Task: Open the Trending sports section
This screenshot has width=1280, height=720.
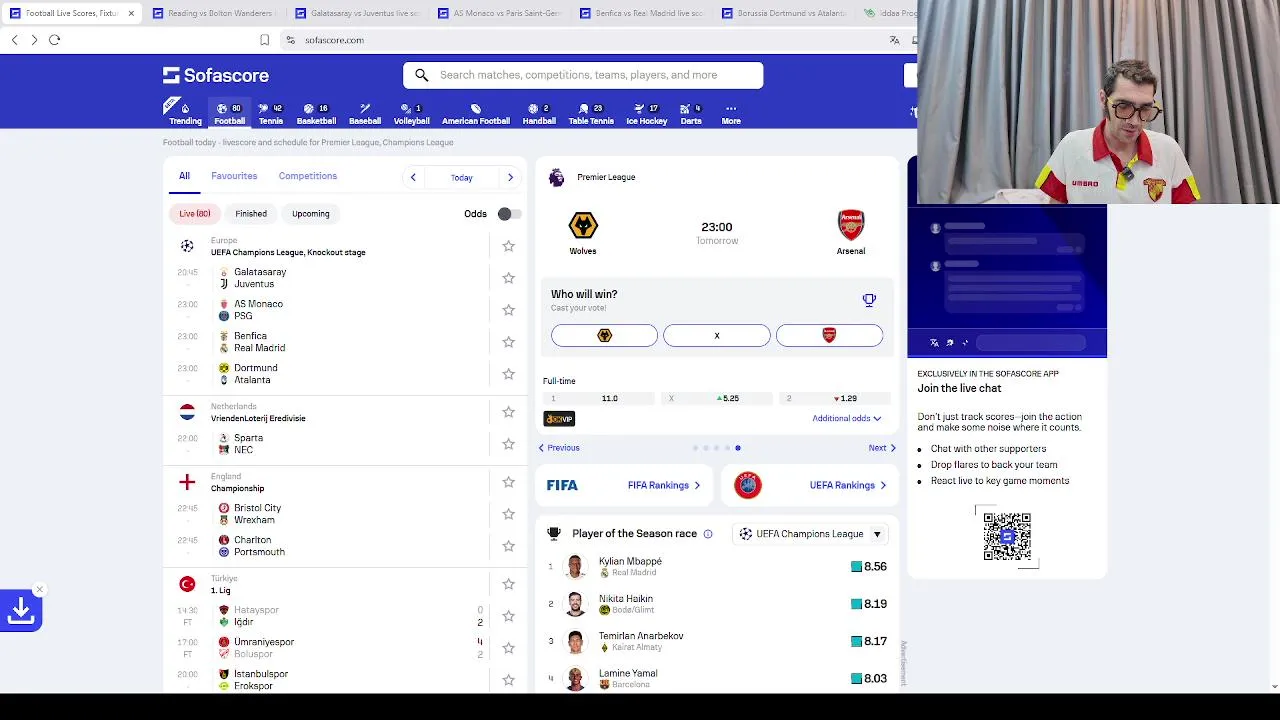Action: (184, 113)
